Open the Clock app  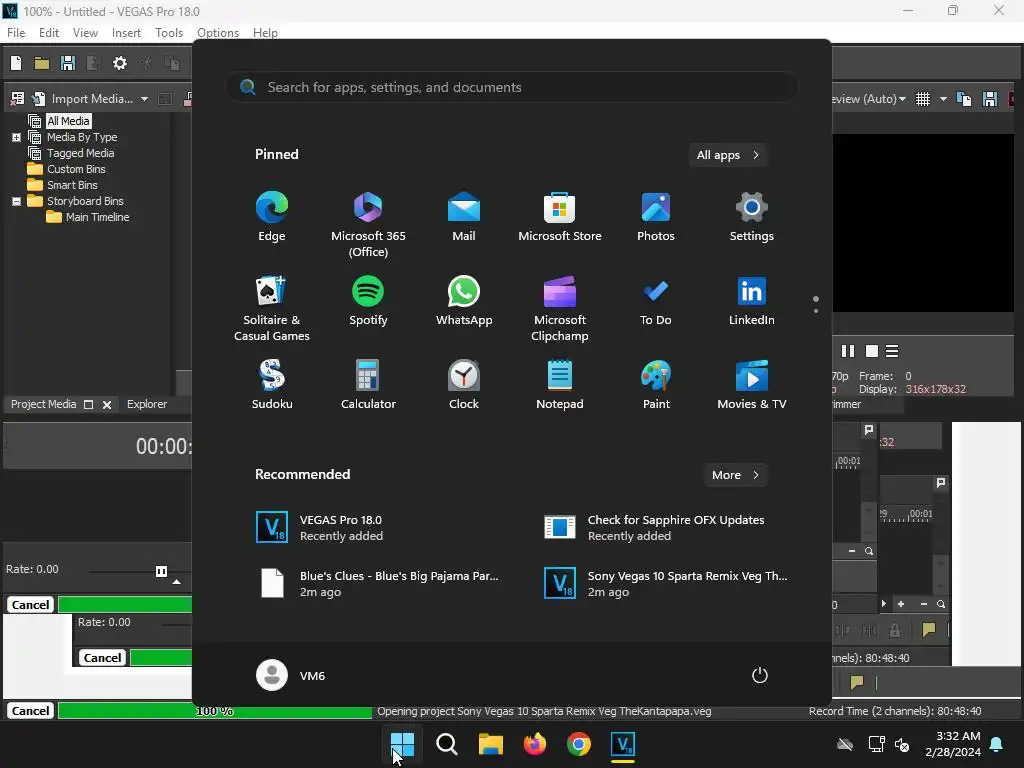pos(464,385)
